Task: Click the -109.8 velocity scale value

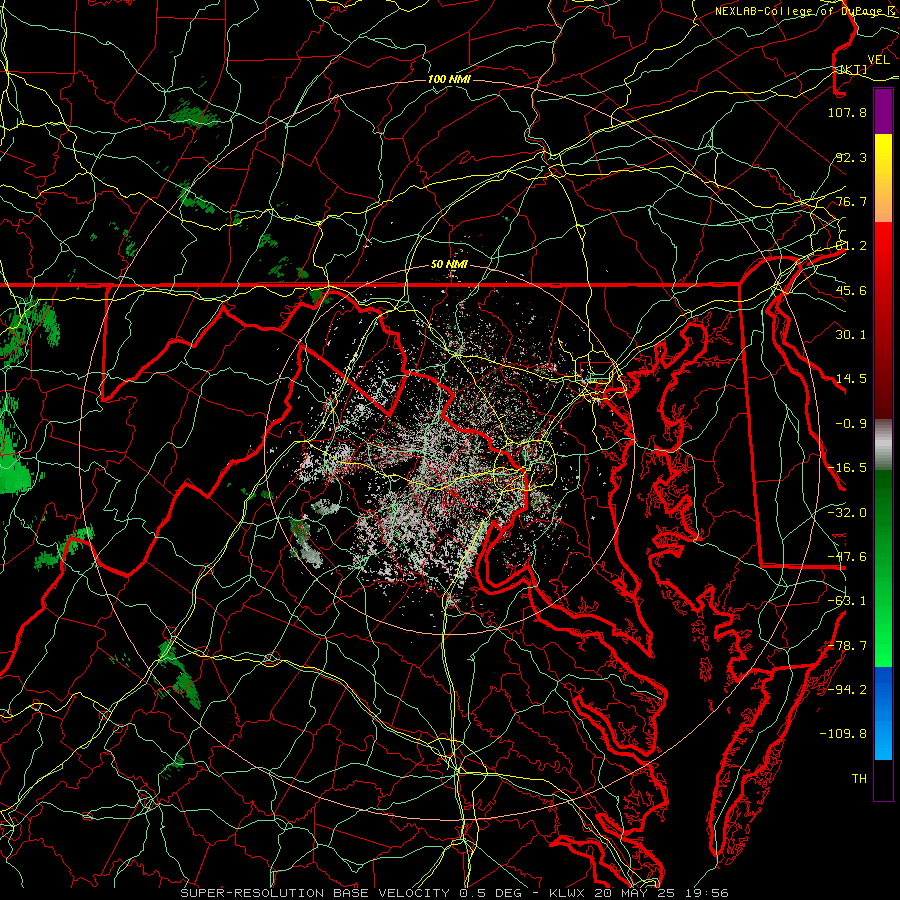Action: 843,734
